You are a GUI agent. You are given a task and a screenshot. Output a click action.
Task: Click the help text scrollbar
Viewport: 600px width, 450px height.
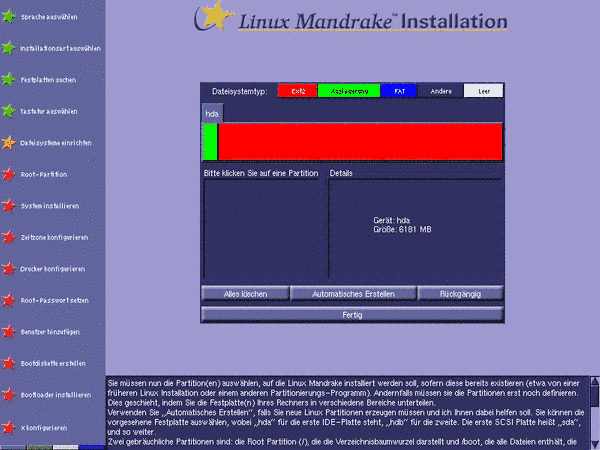pyautogui.click(x=594, y=410)
